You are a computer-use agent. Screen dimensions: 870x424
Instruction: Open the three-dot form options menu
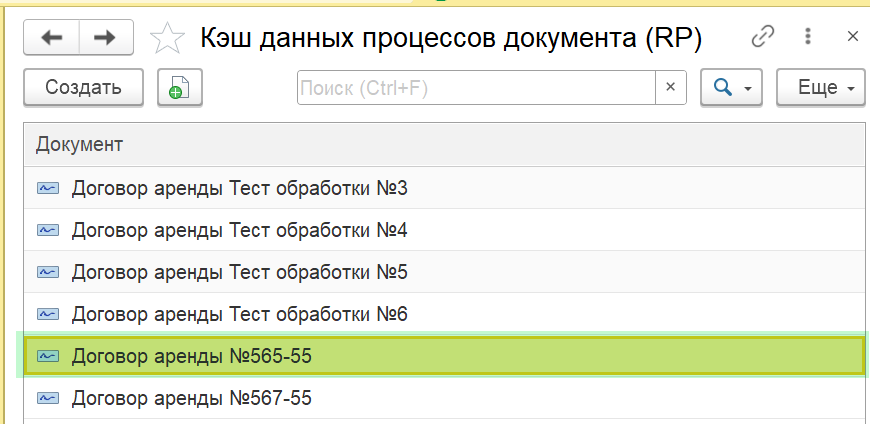coord(808,37)
